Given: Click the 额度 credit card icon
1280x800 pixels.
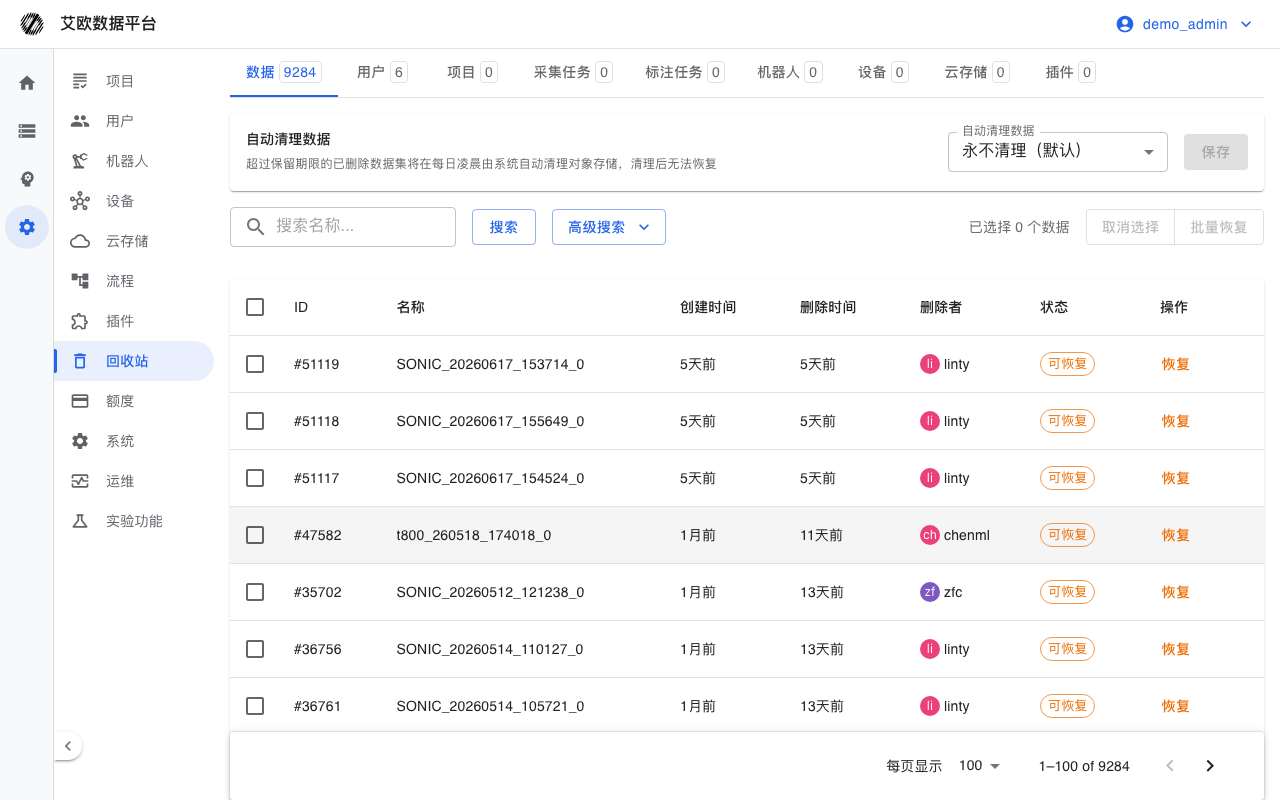Looking at the screenshot, I should [x=80, y=401].
